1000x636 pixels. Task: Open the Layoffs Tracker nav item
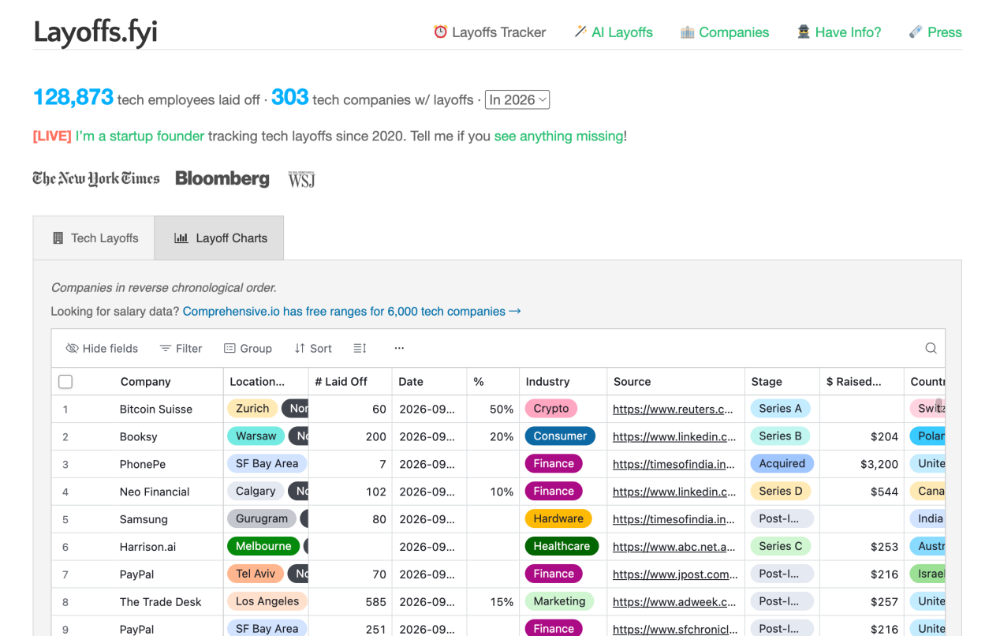[490, 32]
